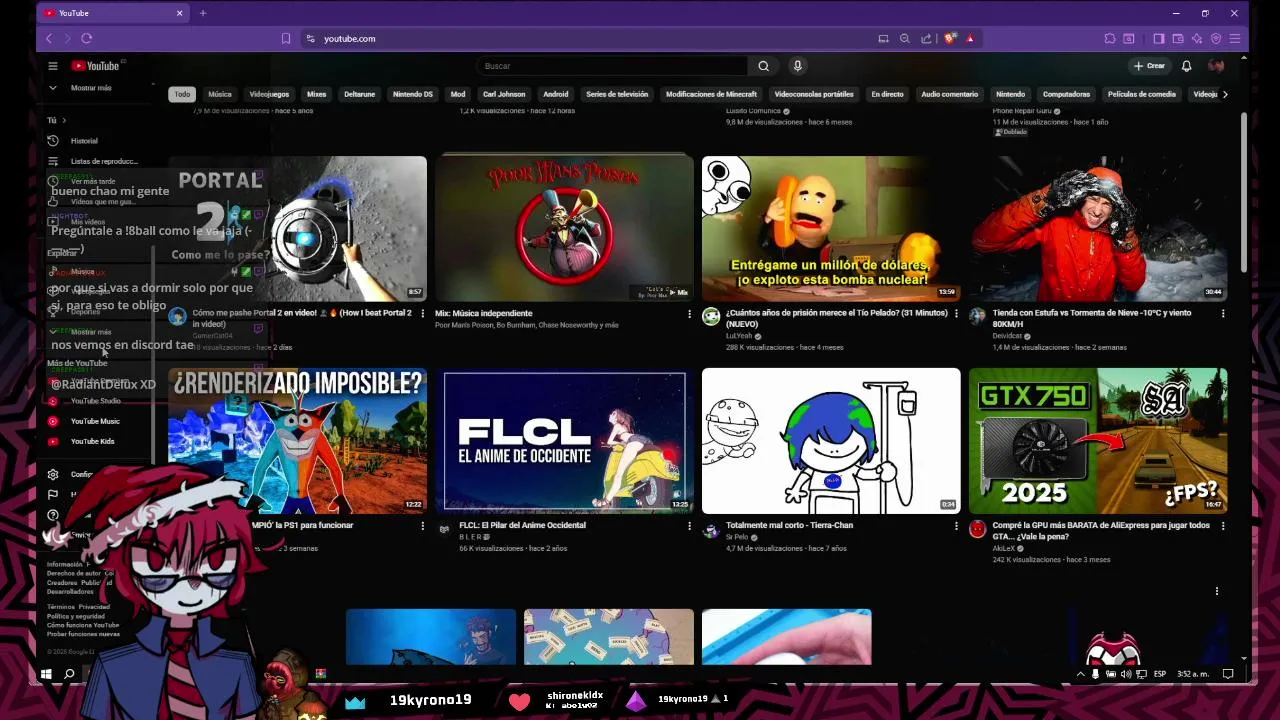Image resolution: width=1280 pixels, height=720 pixels.
Task: Select the Deltarune filter chip
Action: click(360, 94)
